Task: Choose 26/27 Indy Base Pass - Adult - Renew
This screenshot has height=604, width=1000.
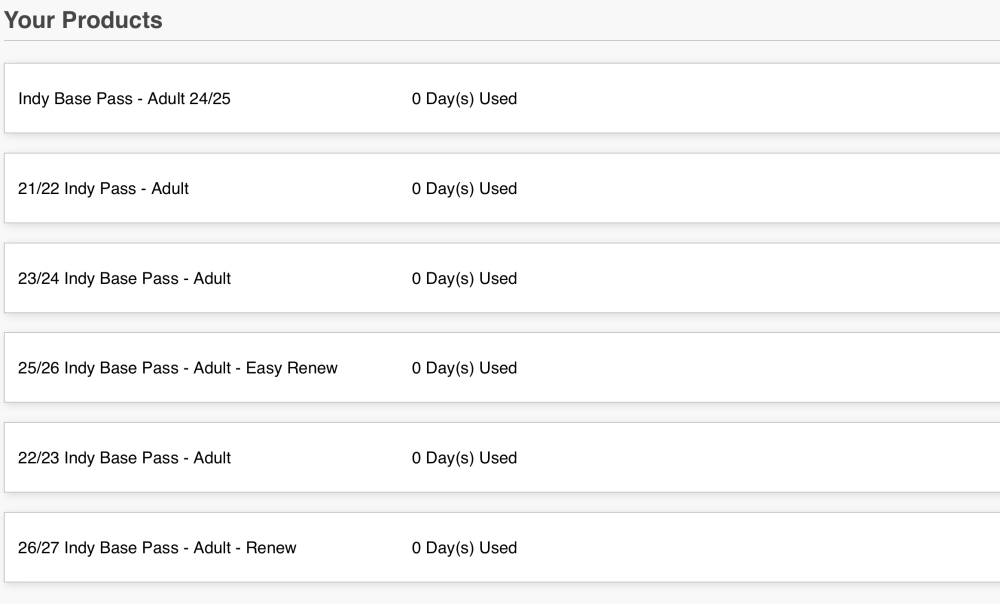Action: pos(157,548)
